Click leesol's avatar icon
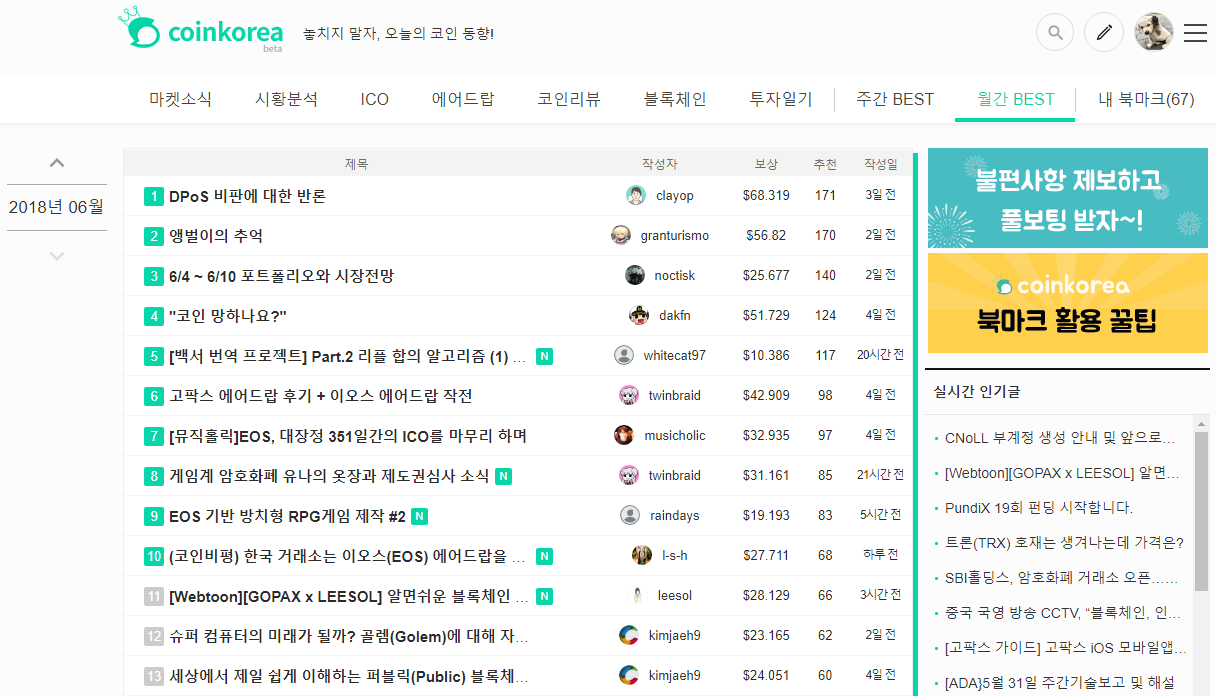 coord(638,595)
